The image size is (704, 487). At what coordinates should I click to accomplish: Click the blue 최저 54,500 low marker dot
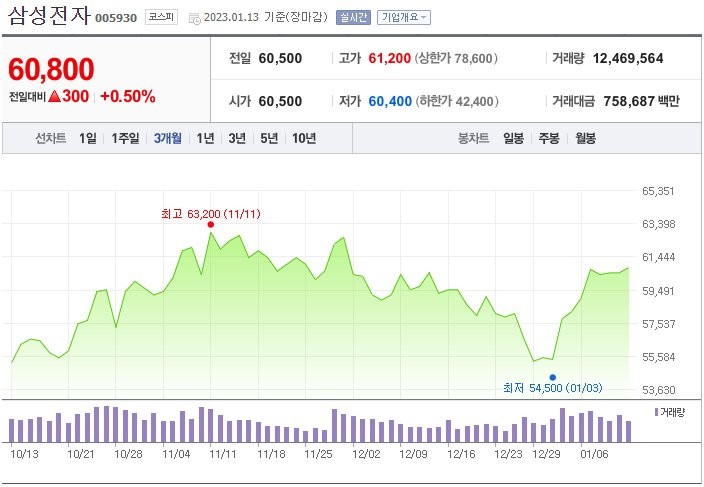click(x=552, y=377)
